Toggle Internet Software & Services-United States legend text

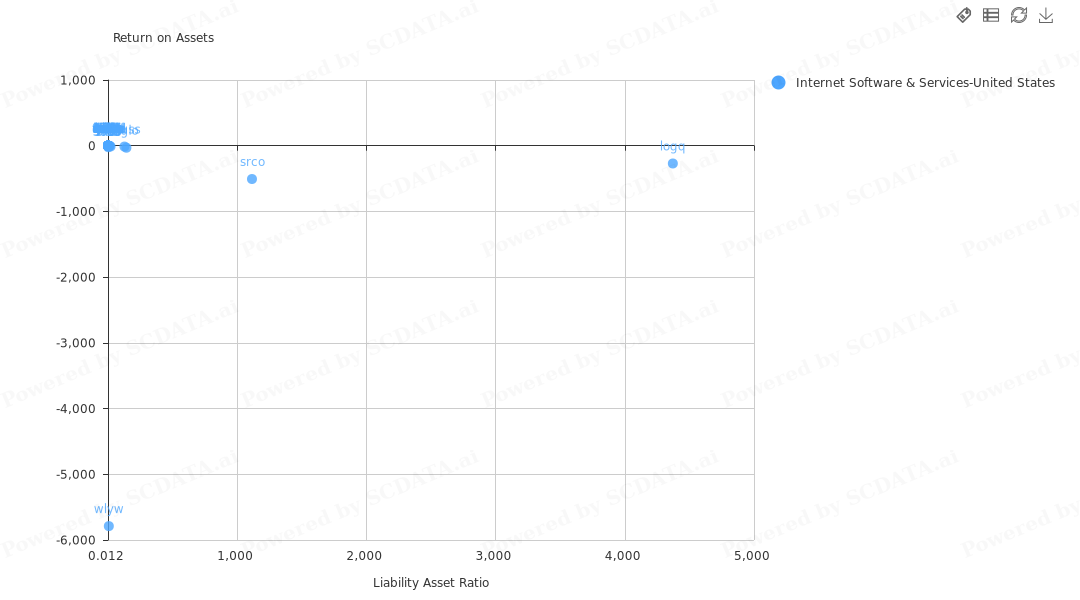tap(925, 83)
